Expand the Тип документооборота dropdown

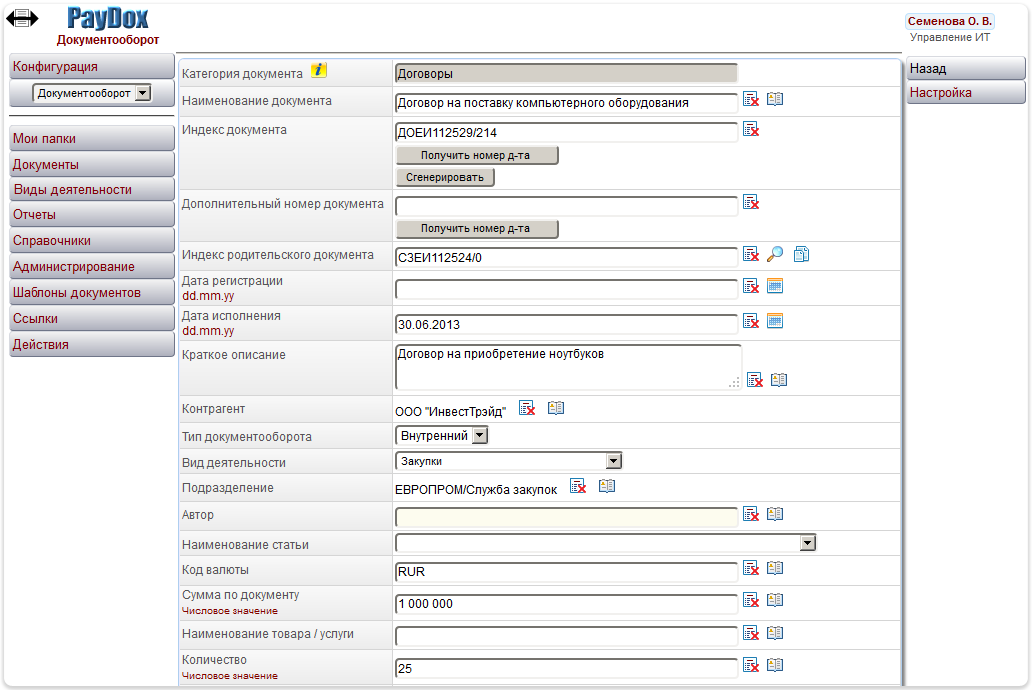(480, 435)
